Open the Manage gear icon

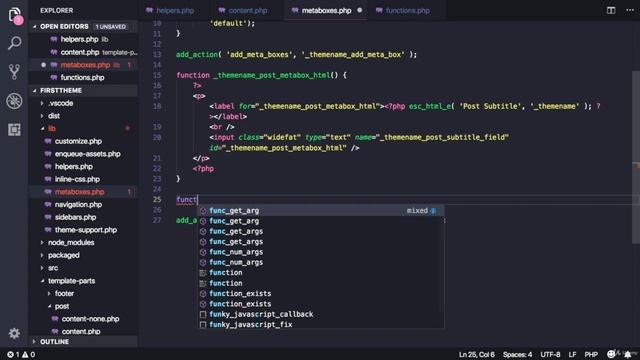coord(15,333)
